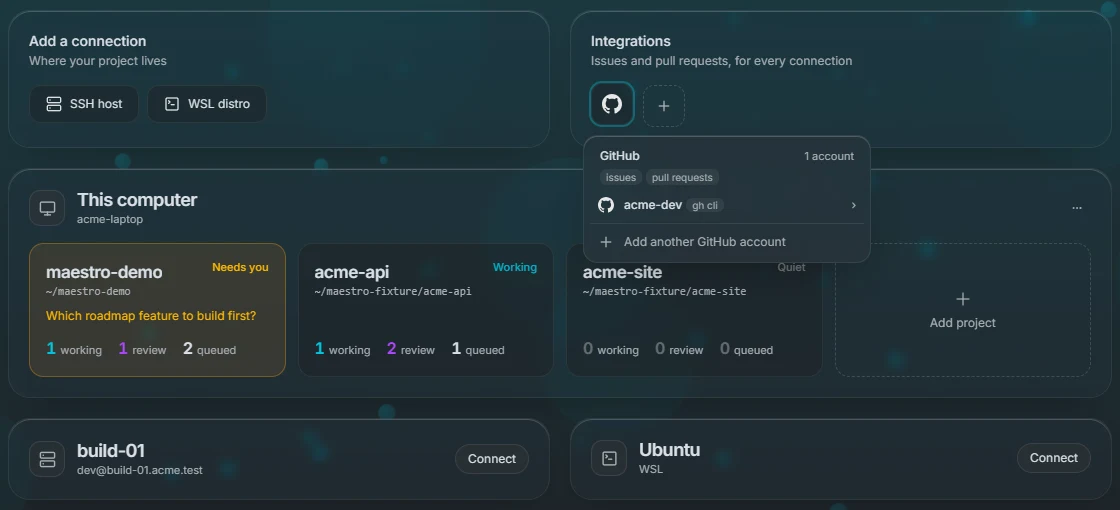Click the GitHub heading in the popup
Viewport: 1120px width, 510px height.
(619, 156)
